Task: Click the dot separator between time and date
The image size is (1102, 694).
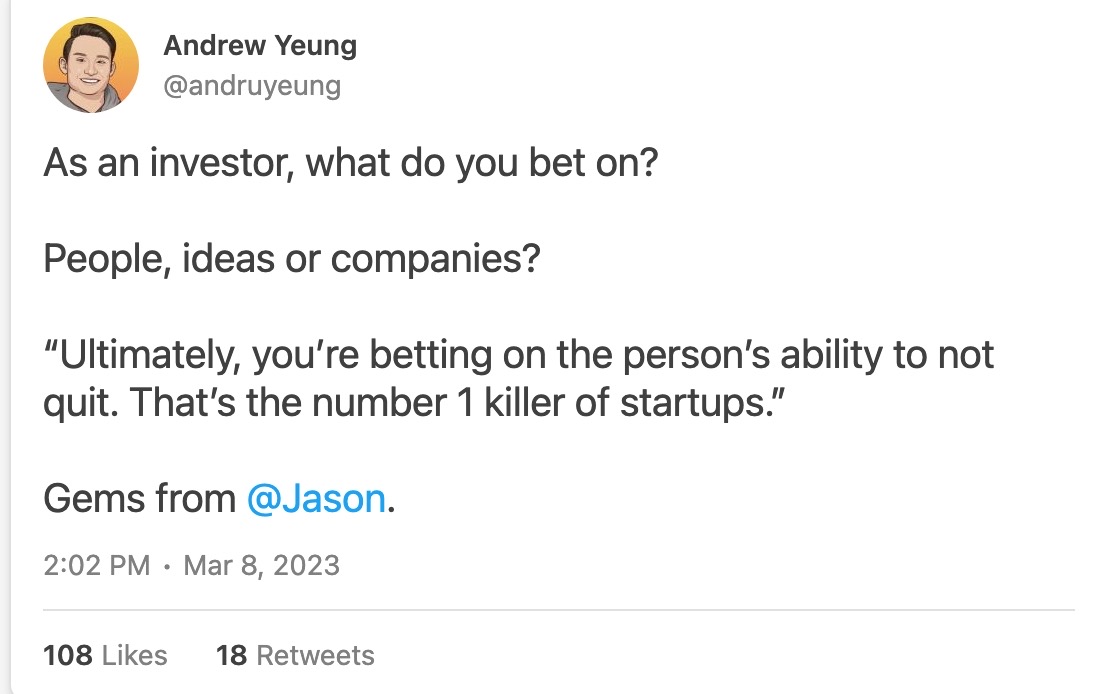Action: pyautogui.click(x=166, y=566)
